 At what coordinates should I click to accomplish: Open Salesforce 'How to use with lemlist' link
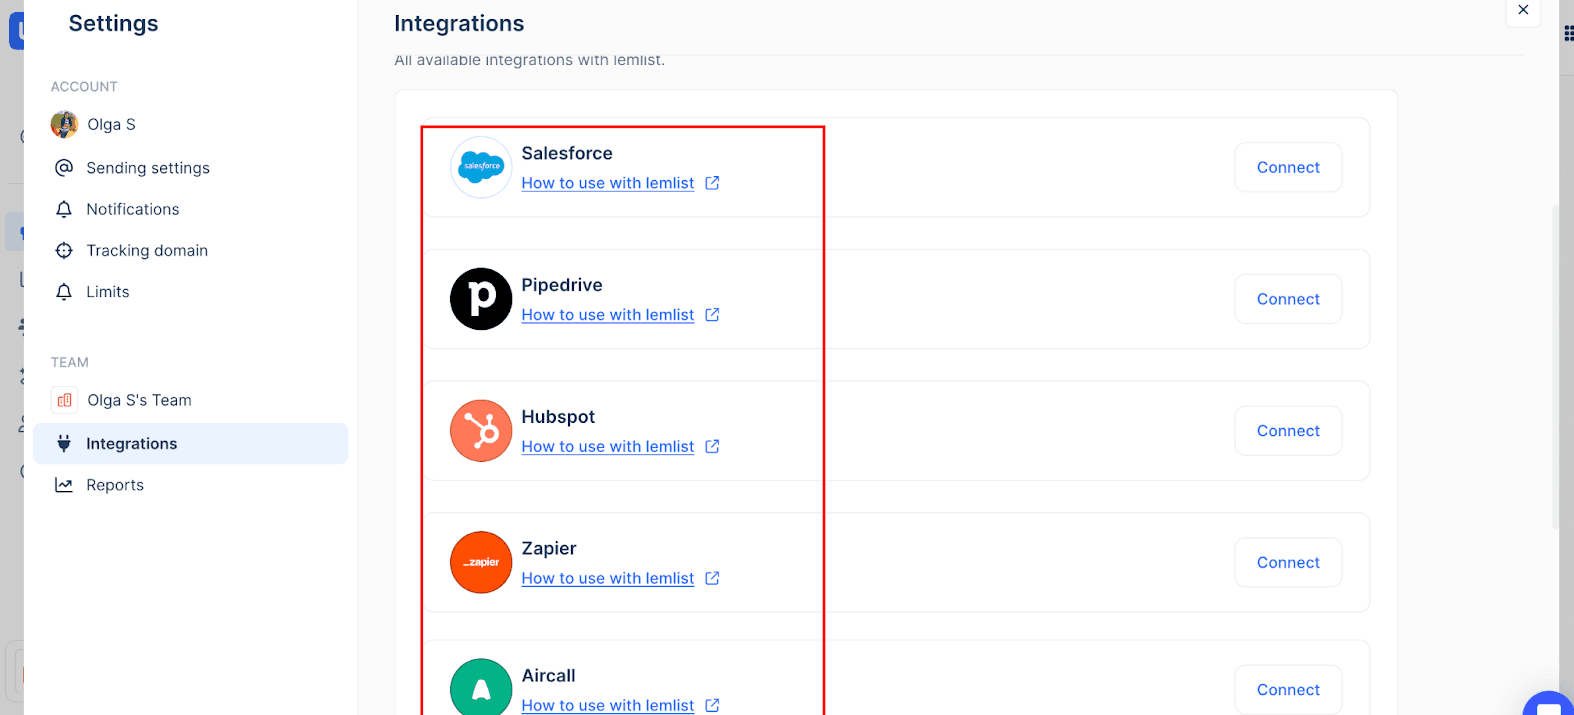click(x=608, y=183)
